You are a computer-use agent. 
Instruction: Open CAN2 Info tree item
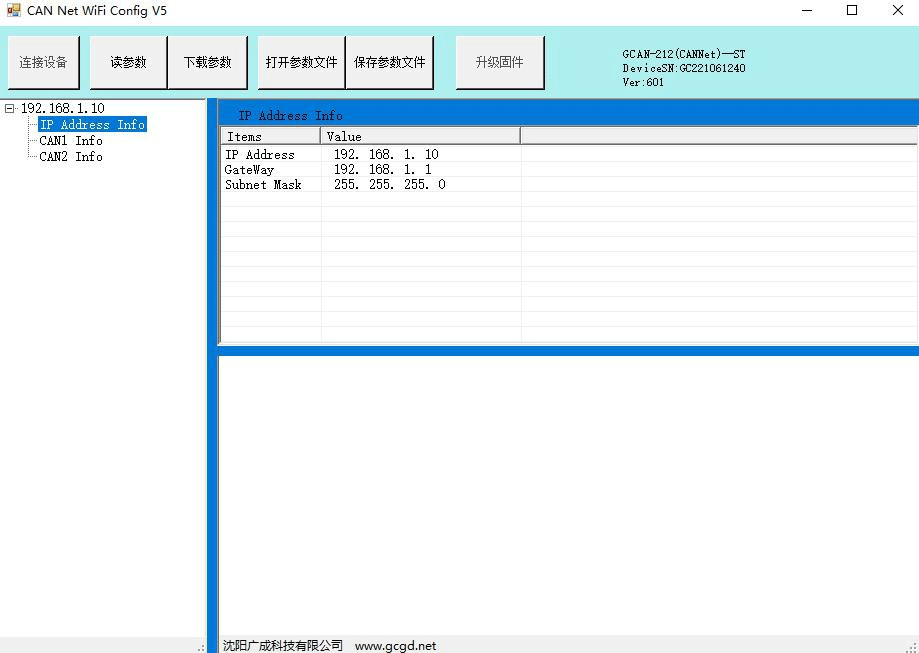point(70,157)
